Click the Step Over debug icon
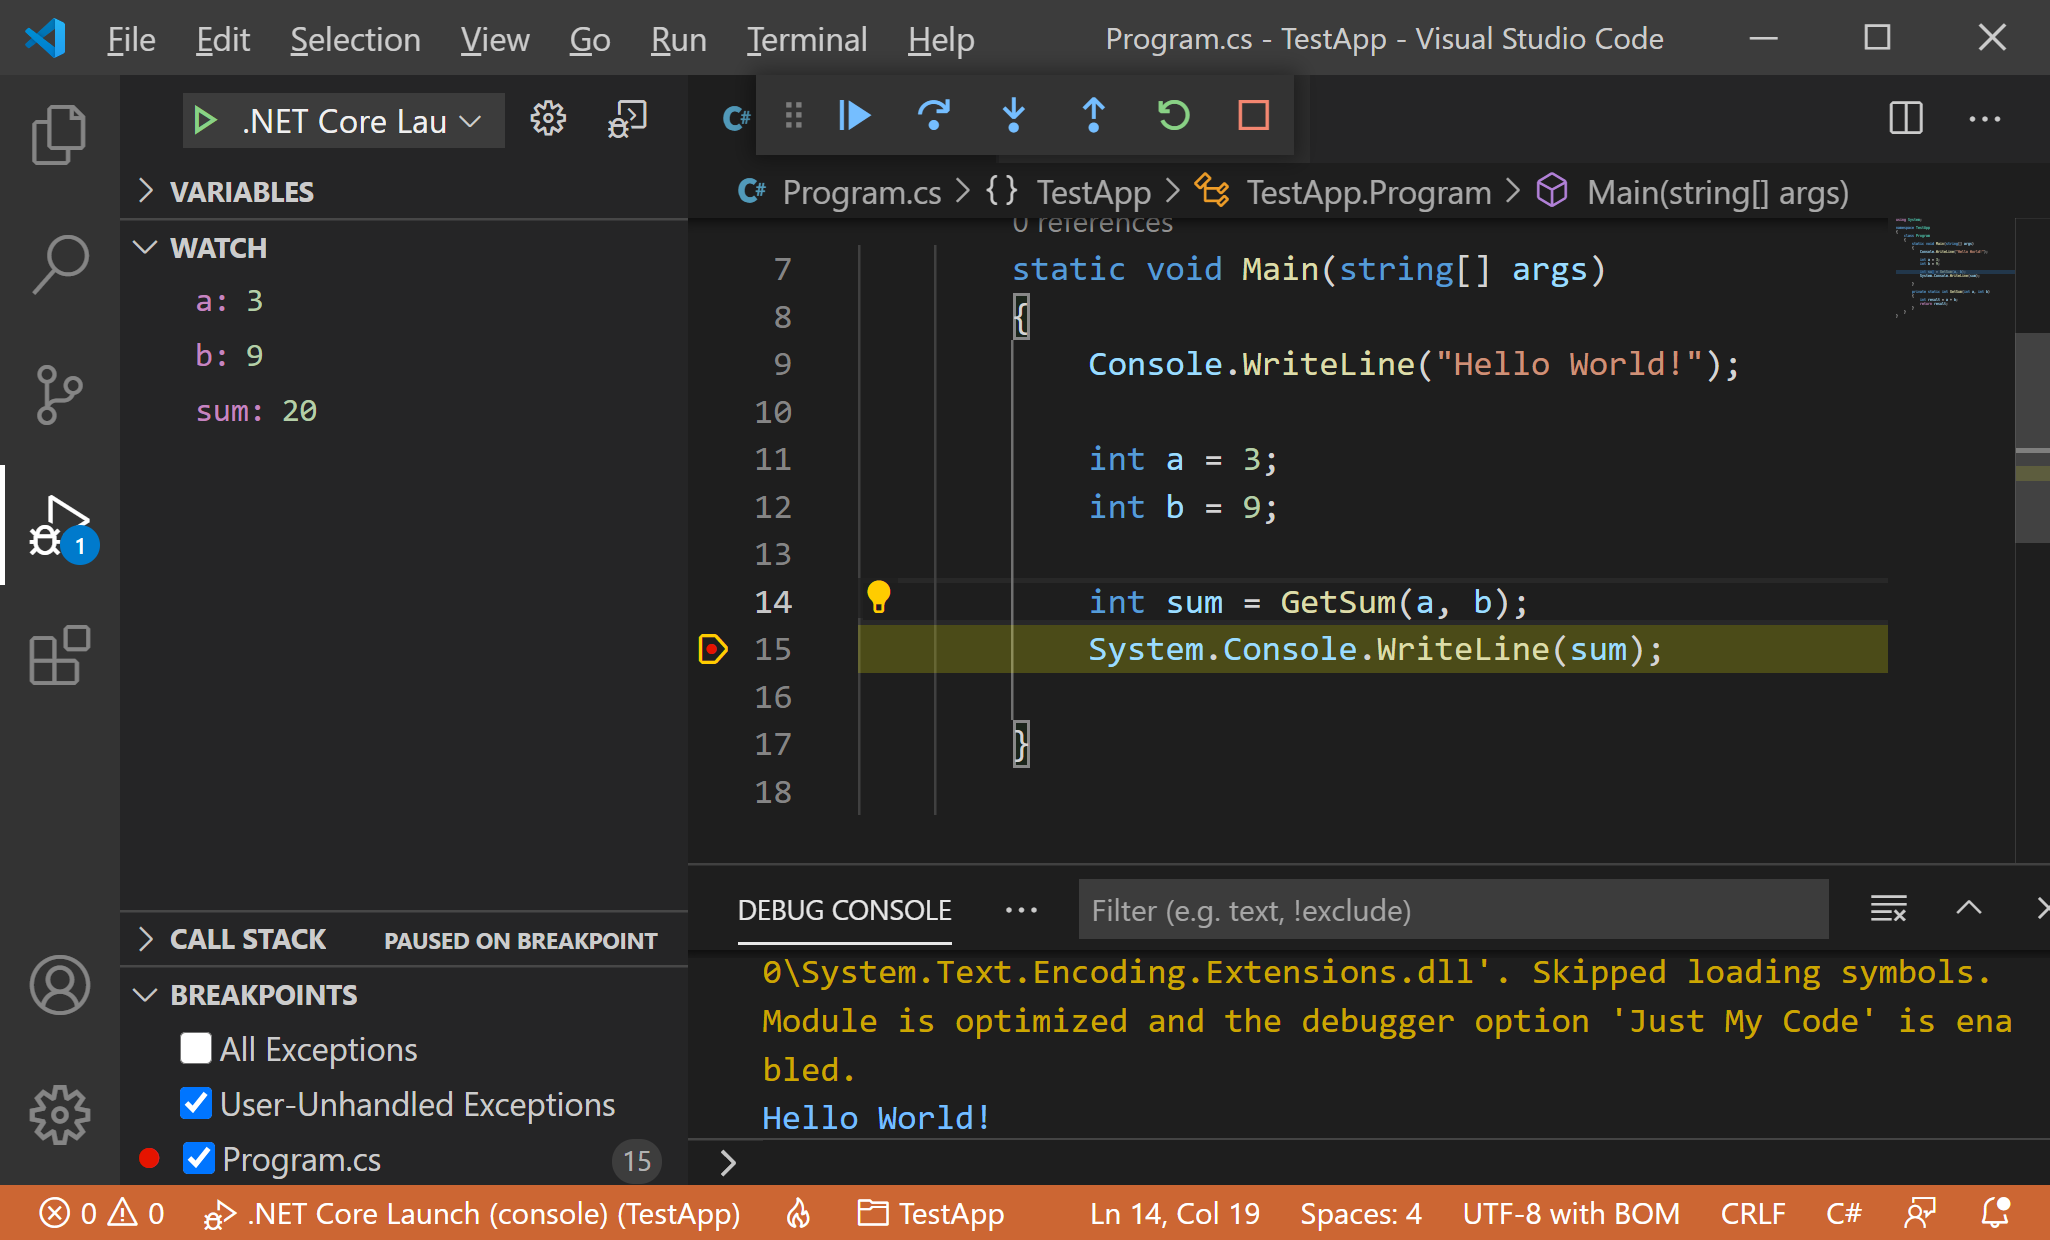The width and height of the screenshot is (2050, 1240). (x=933, y=116)
